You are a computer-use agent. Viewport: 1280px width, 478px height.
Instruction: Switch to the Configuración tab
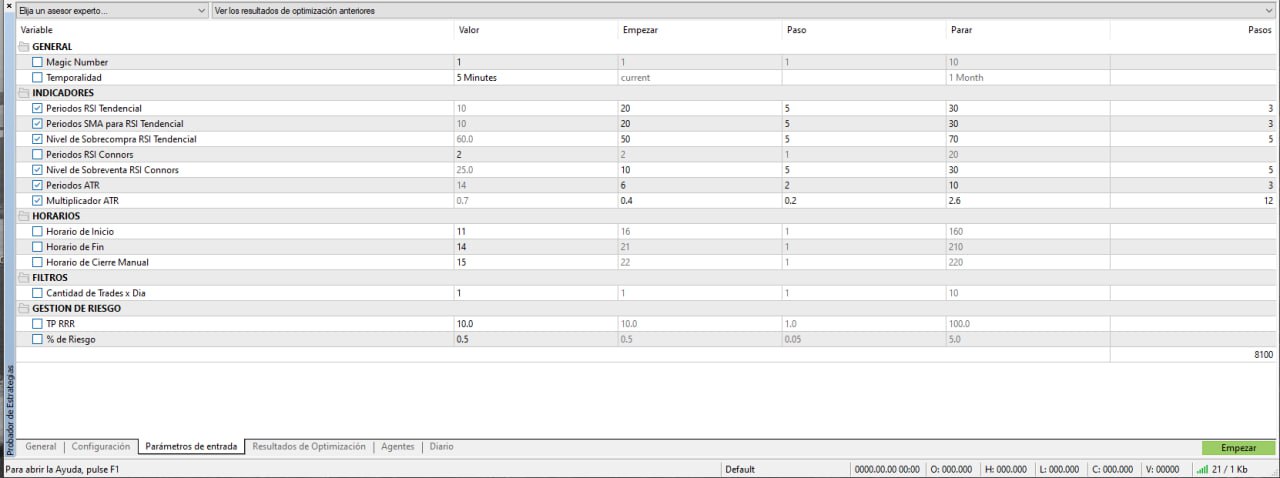click(101, 447)
